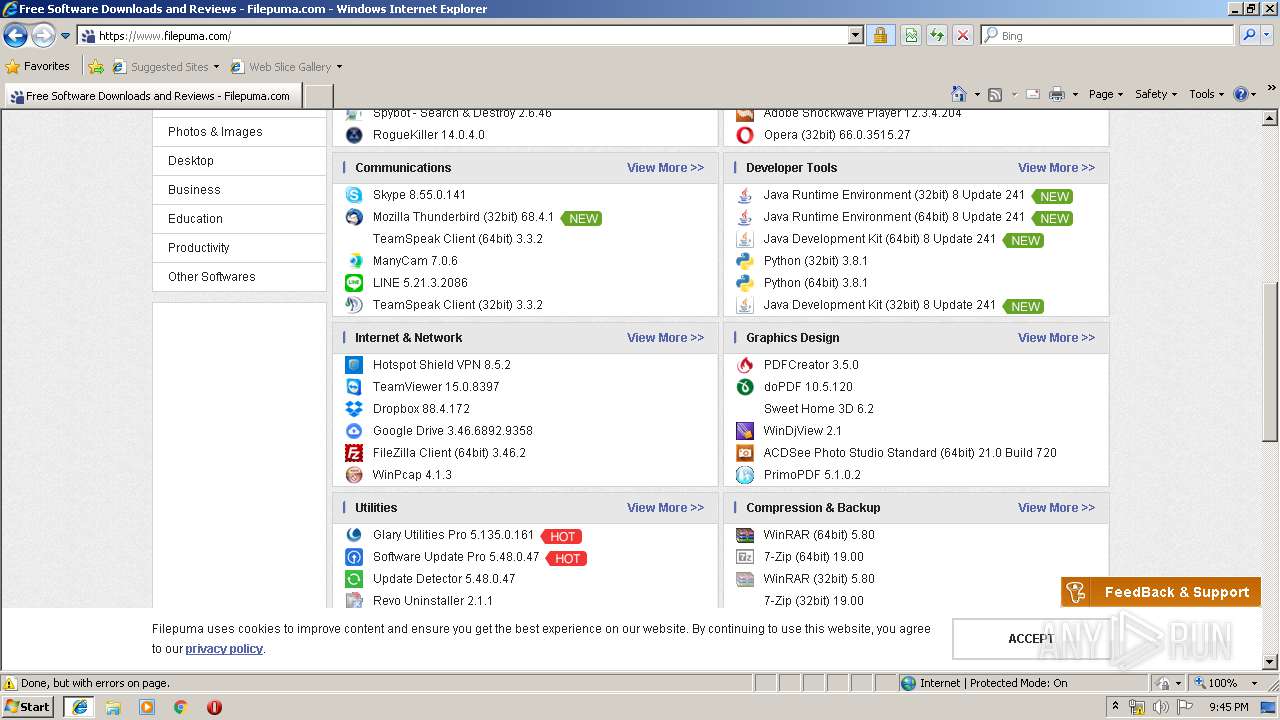The height and width of the screenshot is (720, 1280).
Task: Click the PDFCreator icon
Action: [x=745, y=365]
